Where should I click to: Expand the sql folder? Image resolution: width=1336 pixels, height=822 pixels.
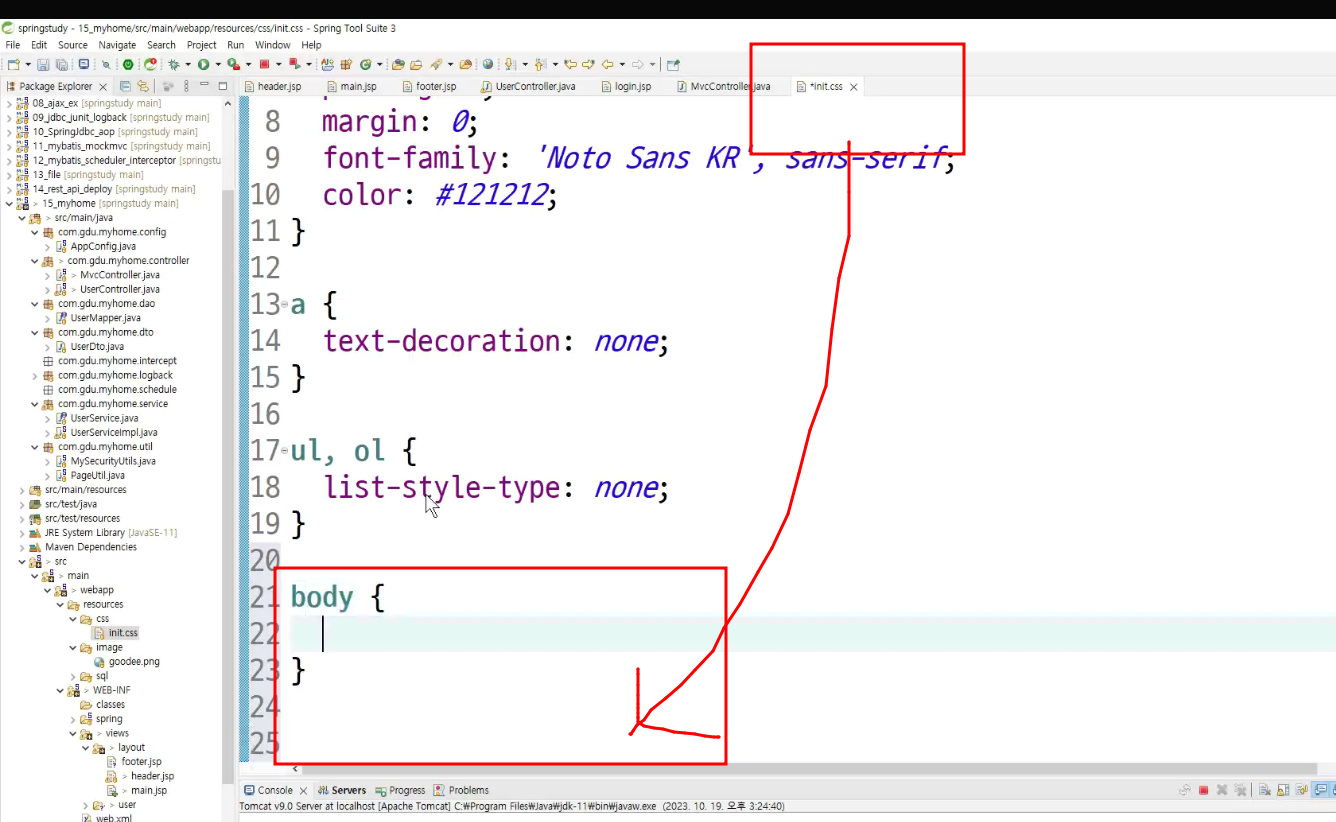(72, 676)
